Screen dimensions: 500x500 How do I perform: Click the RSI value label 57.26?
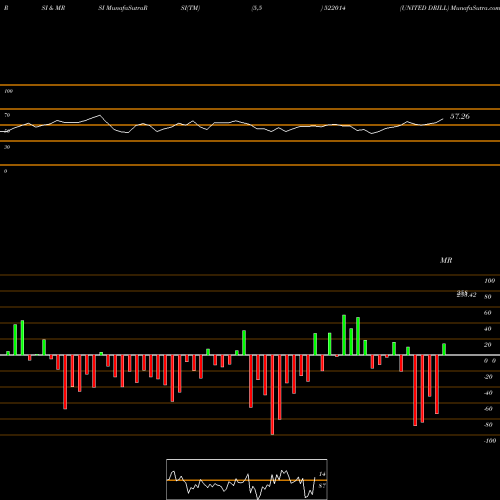tap(460, 116)
